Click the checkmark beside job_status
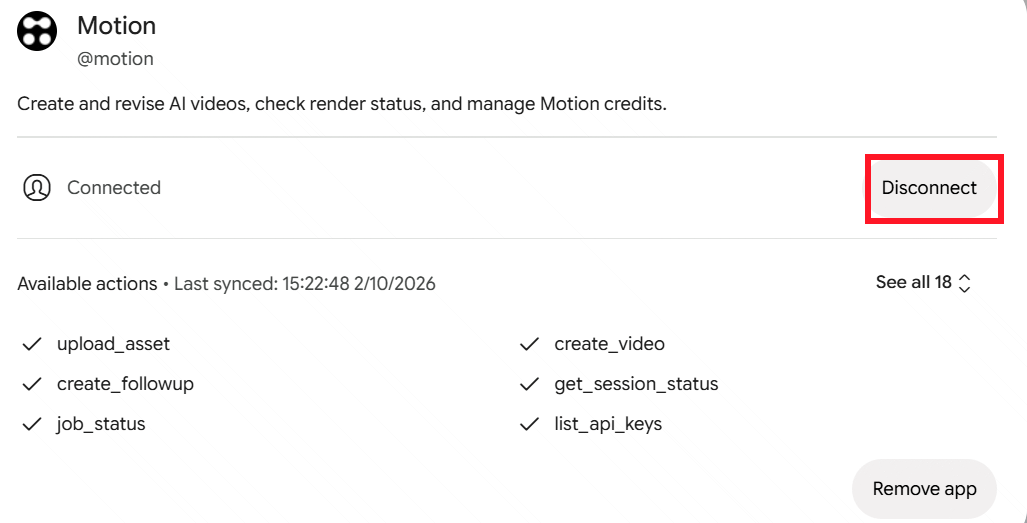Viewport: 1027px width, 523px height. [32, 425]
